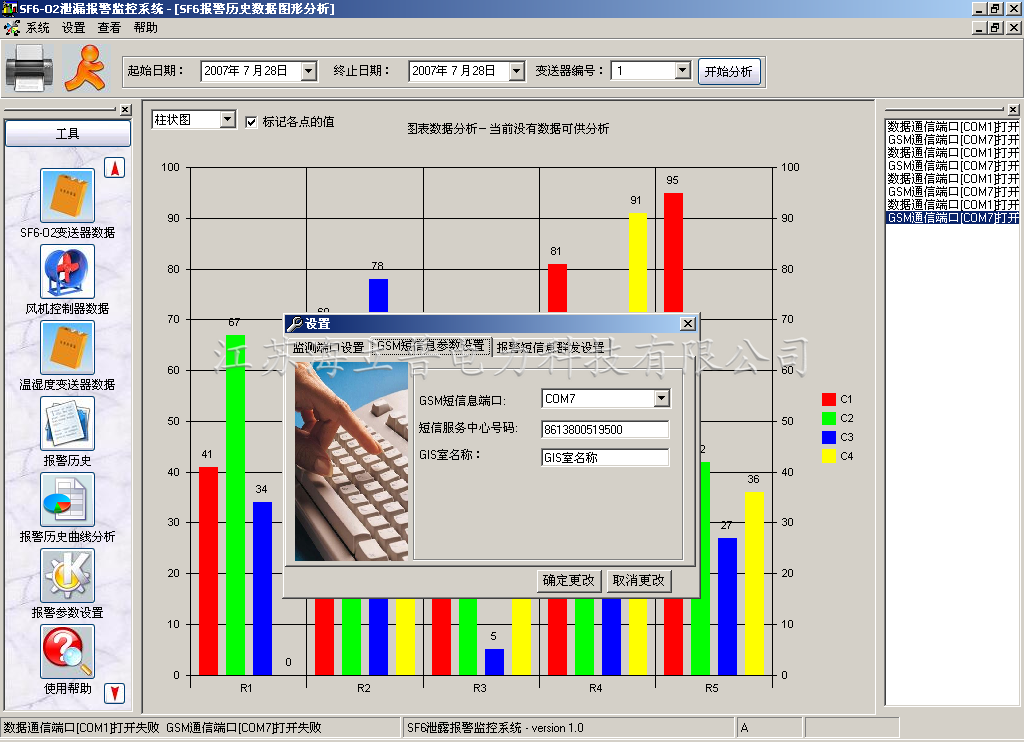Screen dimensions: 1024x742
Task: Open 报警历史曲线分析 chart icon
Action: [x=67, y=500]
